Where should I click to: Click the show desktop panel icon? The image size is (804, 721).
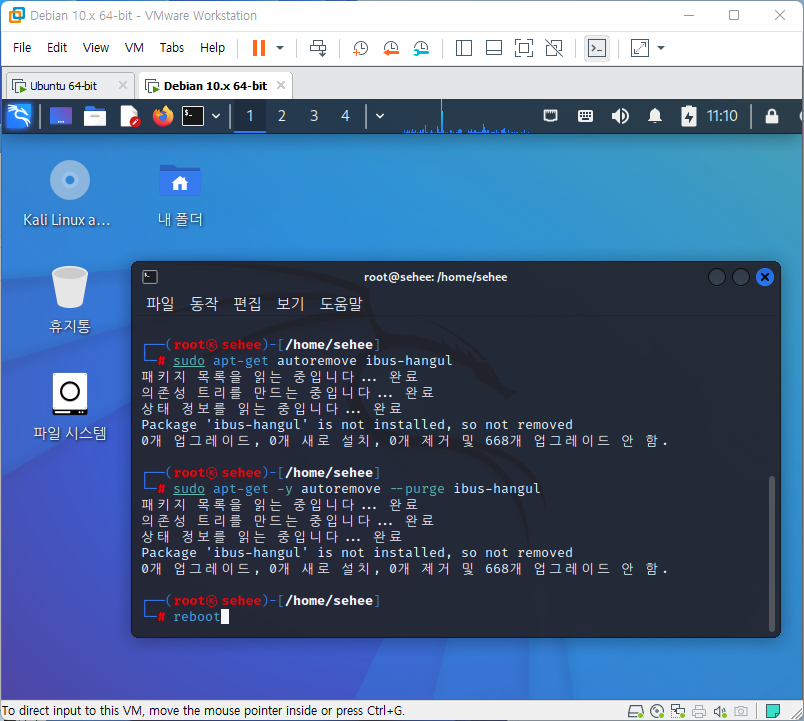[61, 116]
